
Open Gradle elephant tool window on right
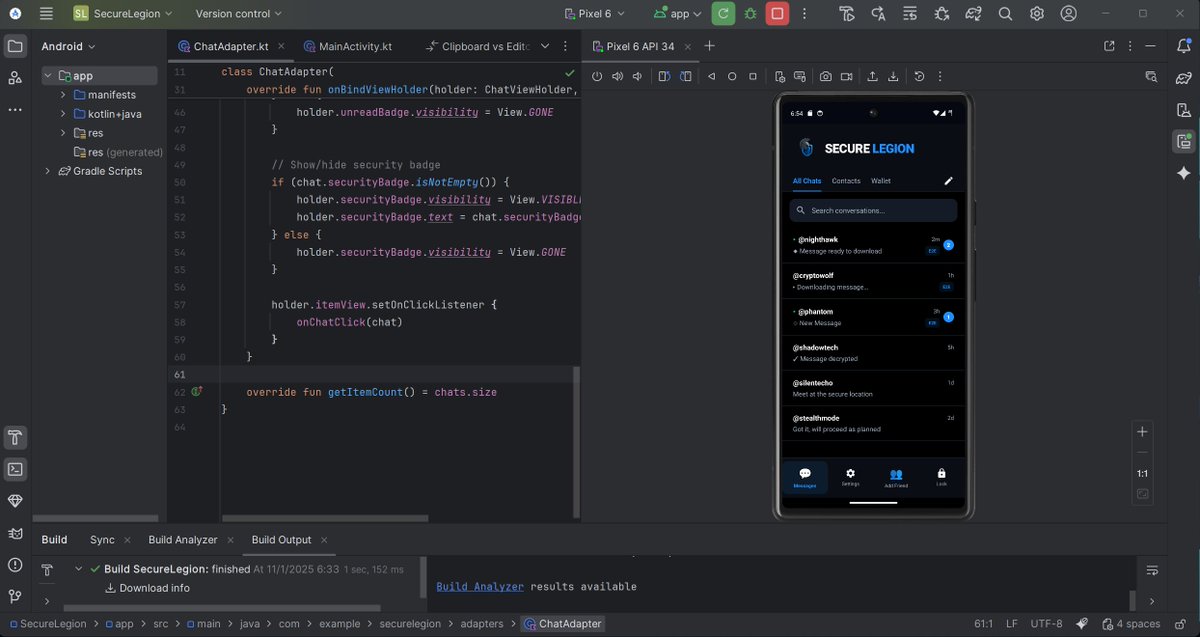tap(1184, 78)
